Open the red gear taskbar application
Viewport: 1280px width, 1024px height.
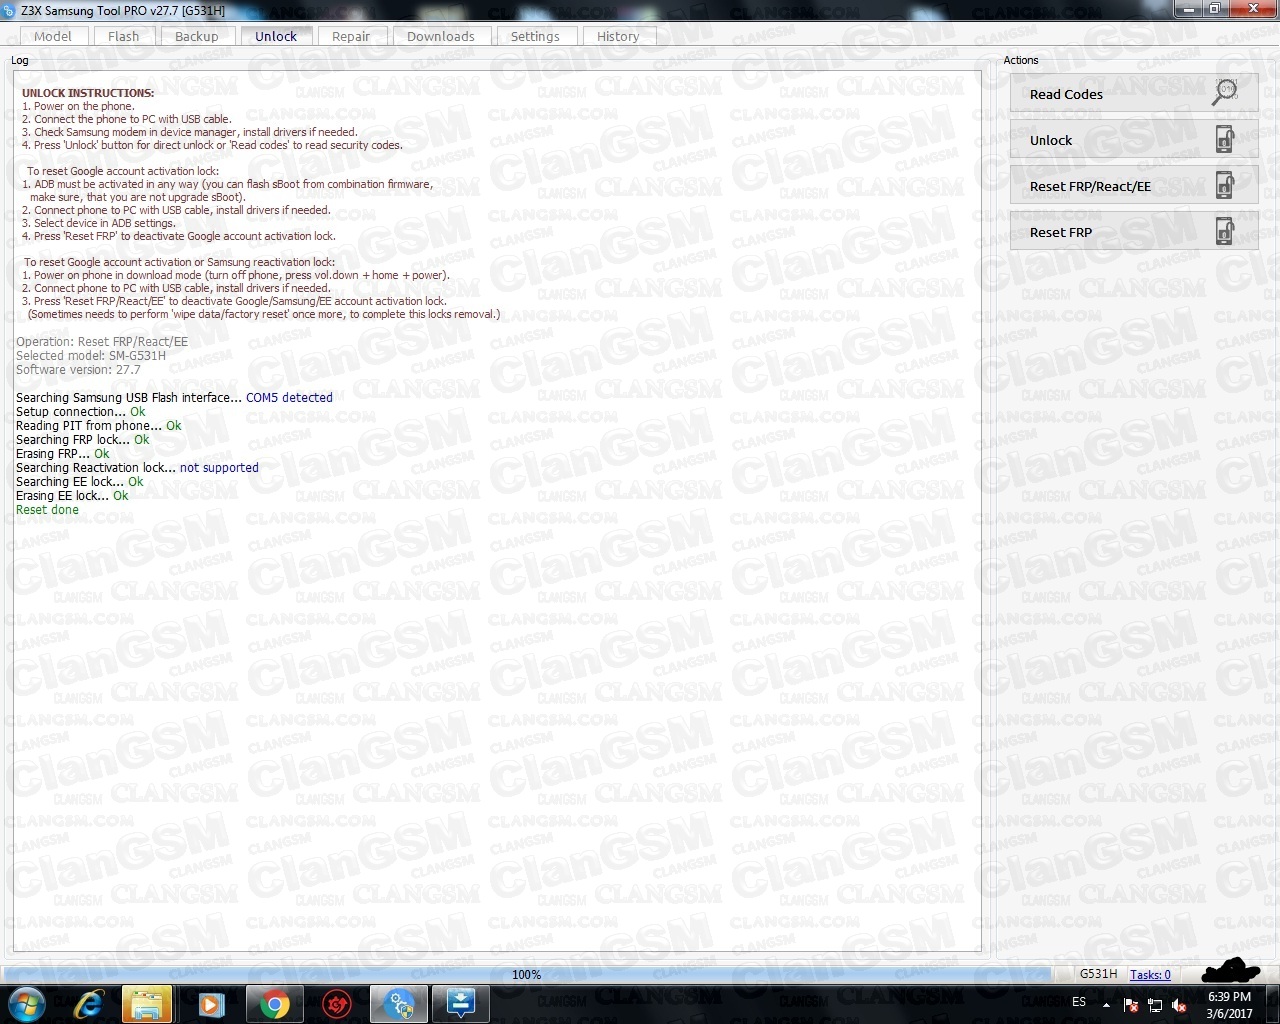[x=337, y=1004]
